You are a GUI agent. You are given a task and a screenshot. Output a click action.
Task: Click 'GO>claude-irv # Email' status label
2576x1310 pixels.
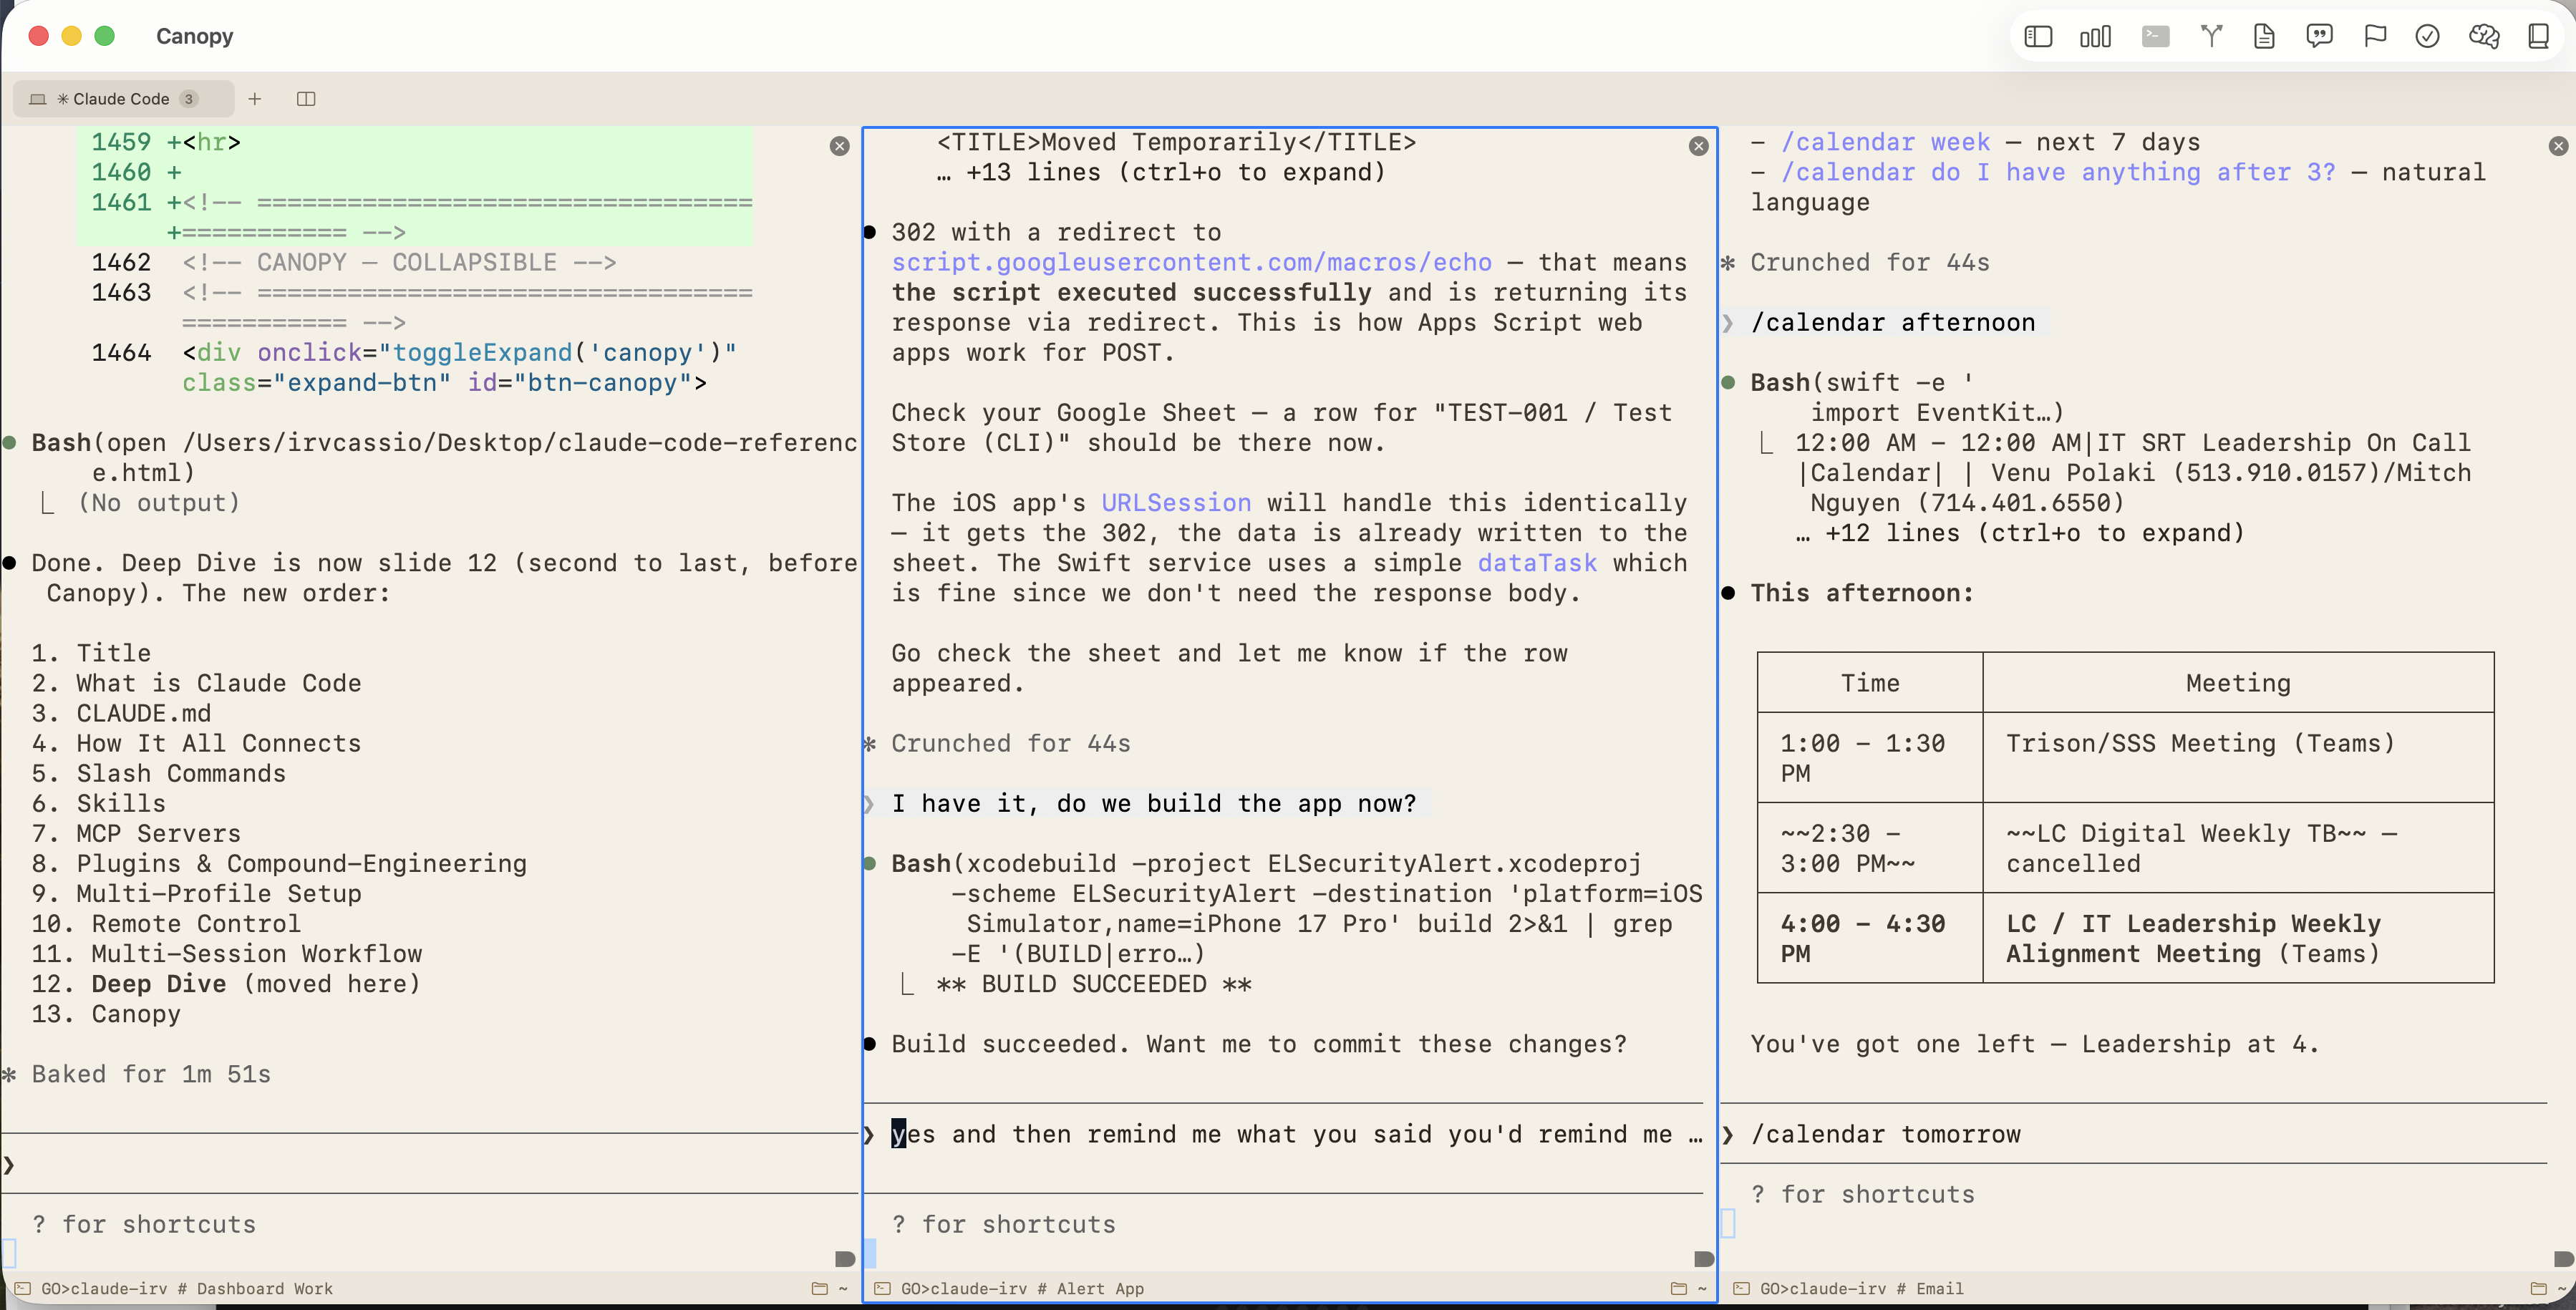1861,1288
